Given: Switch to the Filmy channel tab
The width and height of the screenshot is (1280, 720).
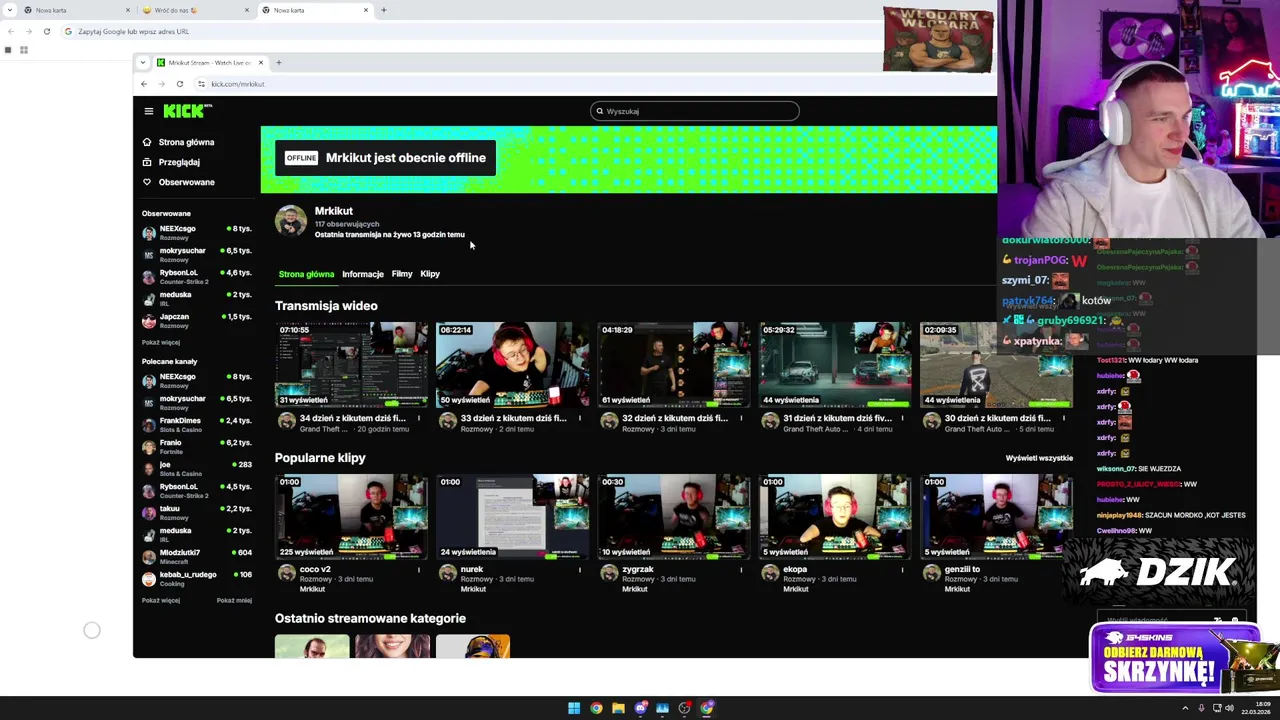Looking at the screenshot, I should pyautogui.click(x=402, y=274).
